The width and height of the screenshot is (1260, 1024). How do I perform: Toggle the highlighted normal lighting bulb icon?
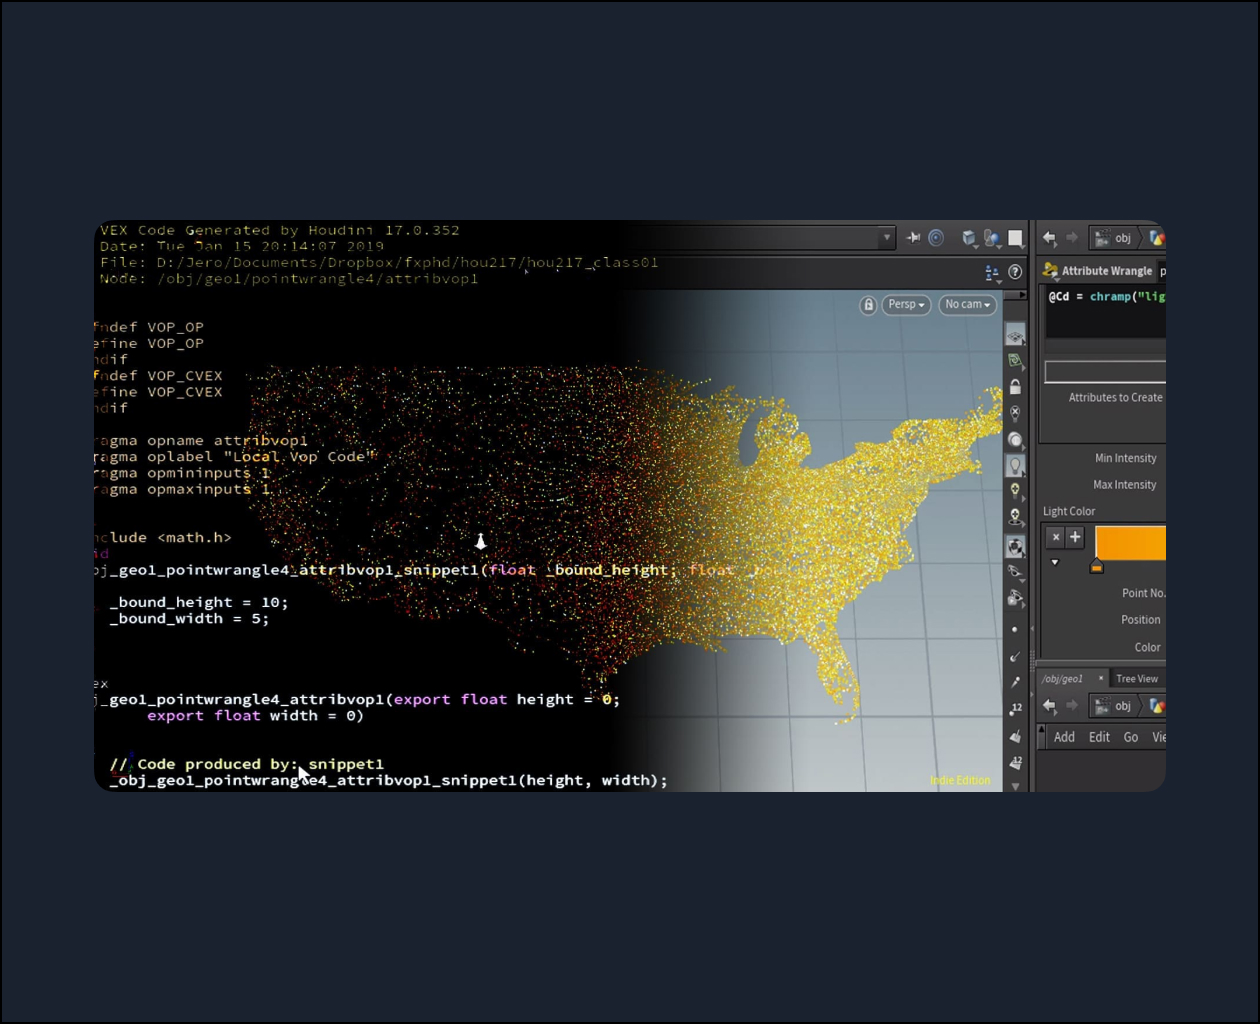click(1015, 466)
